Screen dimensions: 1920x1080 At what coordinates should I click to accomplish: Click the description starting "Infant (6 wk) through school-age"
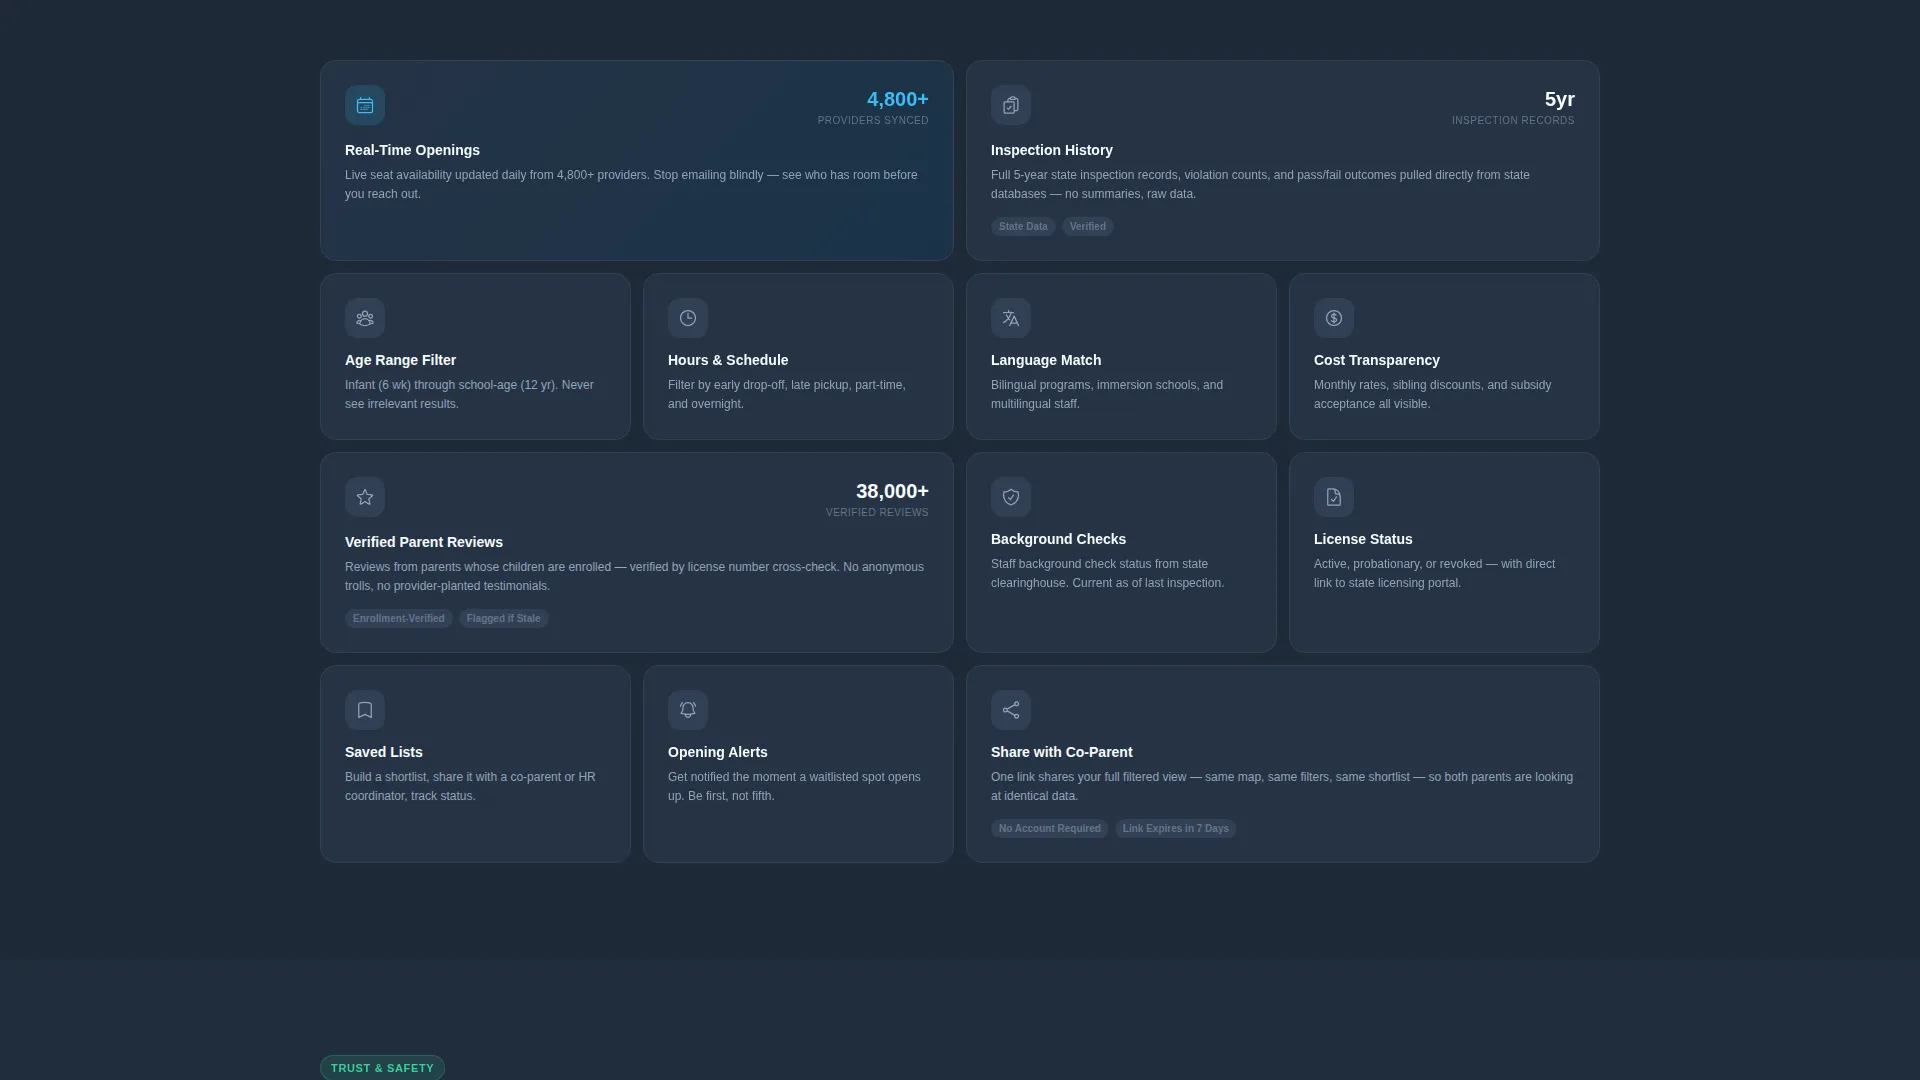click(475, 395)
